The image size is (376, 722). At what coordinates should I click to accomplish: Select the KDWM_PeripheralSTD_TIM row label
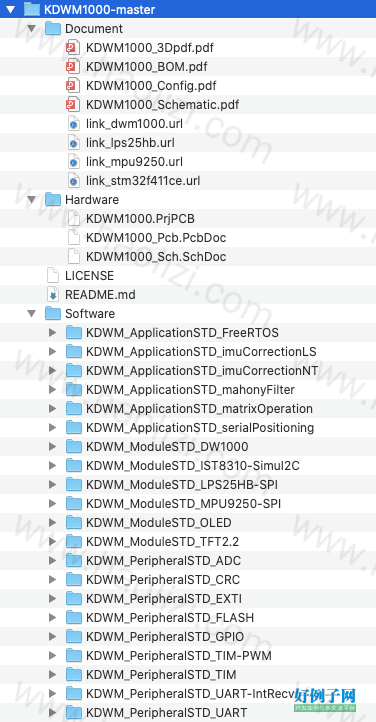pos(161,675)
